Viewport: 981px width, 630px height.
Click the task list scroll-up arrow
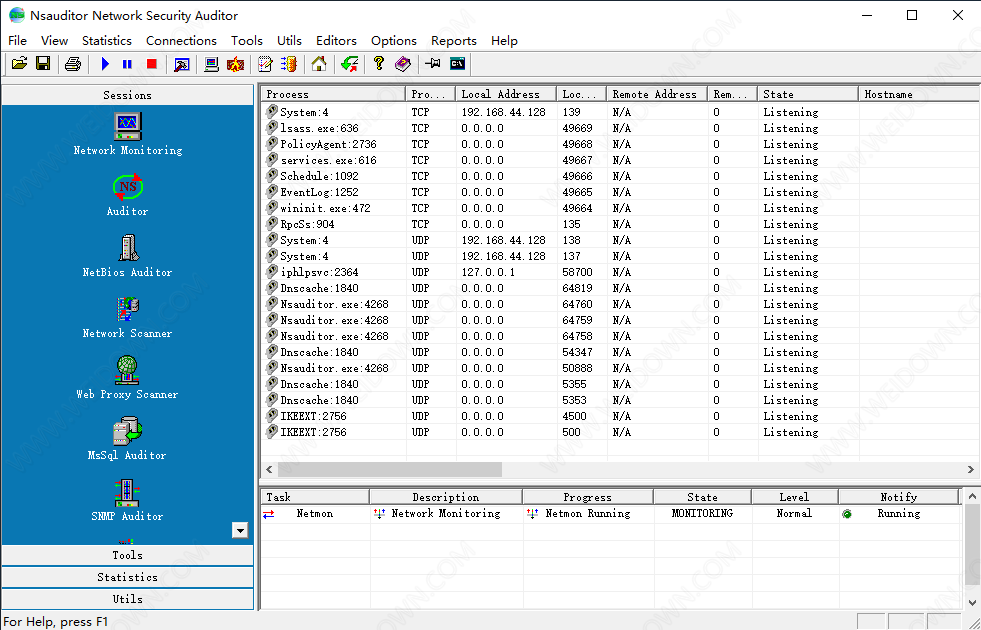point(972,496)
